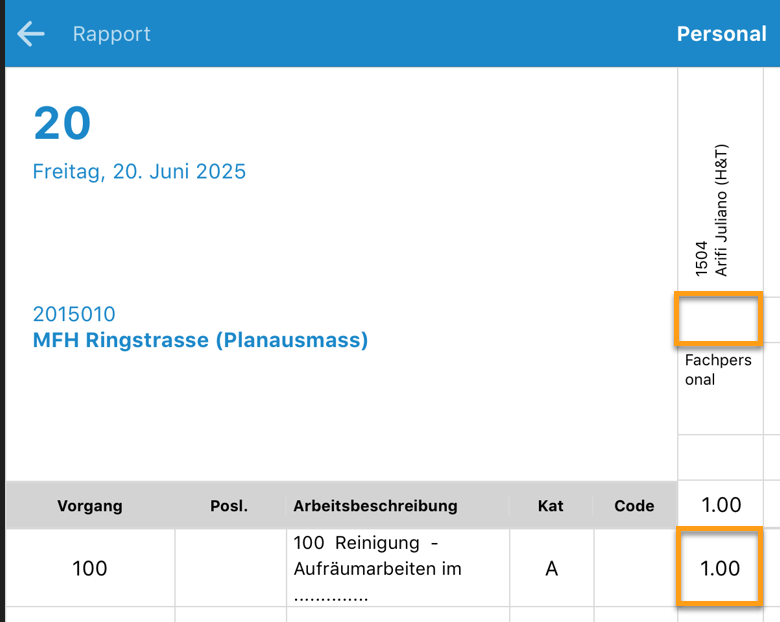
Task: Click the Kat column header
Action: pos(551,506)
